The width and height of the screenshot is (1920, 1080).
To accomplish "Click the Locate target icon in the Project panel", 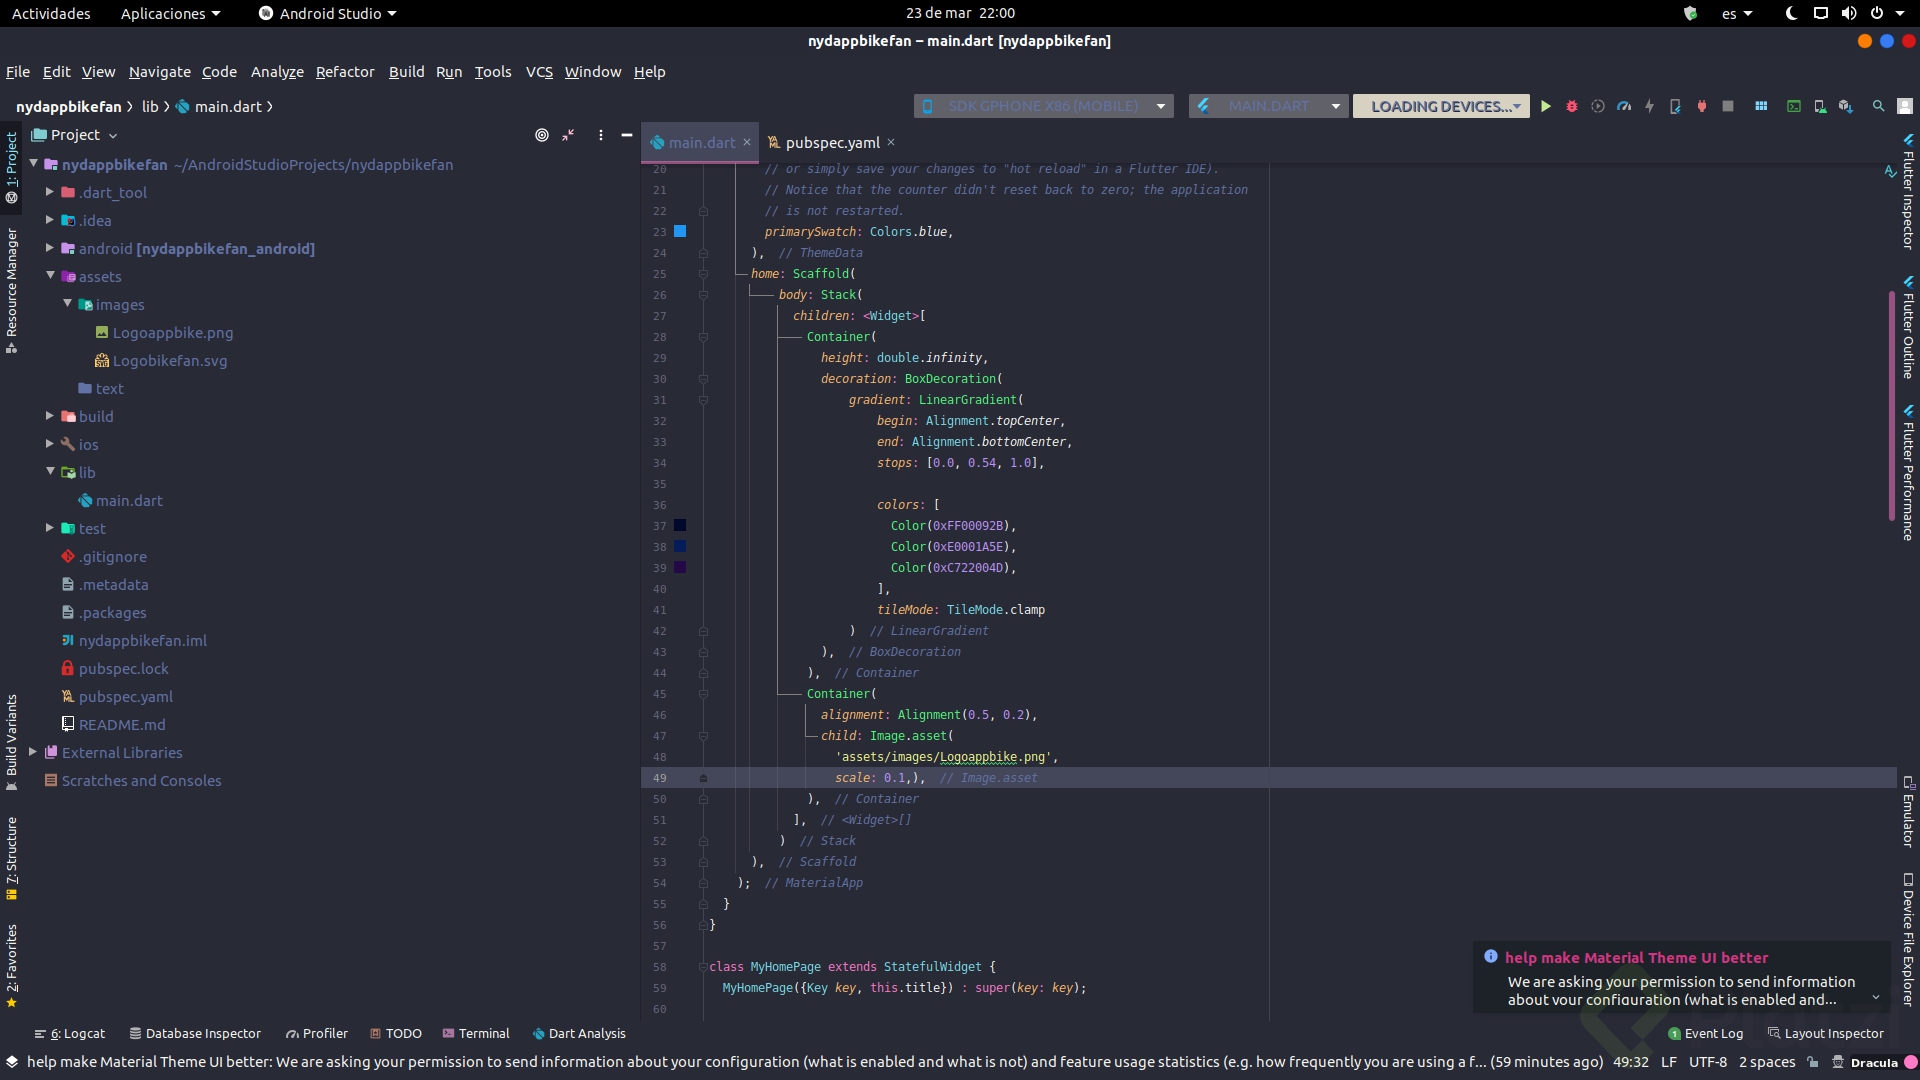I will click(x=542, y=135).
